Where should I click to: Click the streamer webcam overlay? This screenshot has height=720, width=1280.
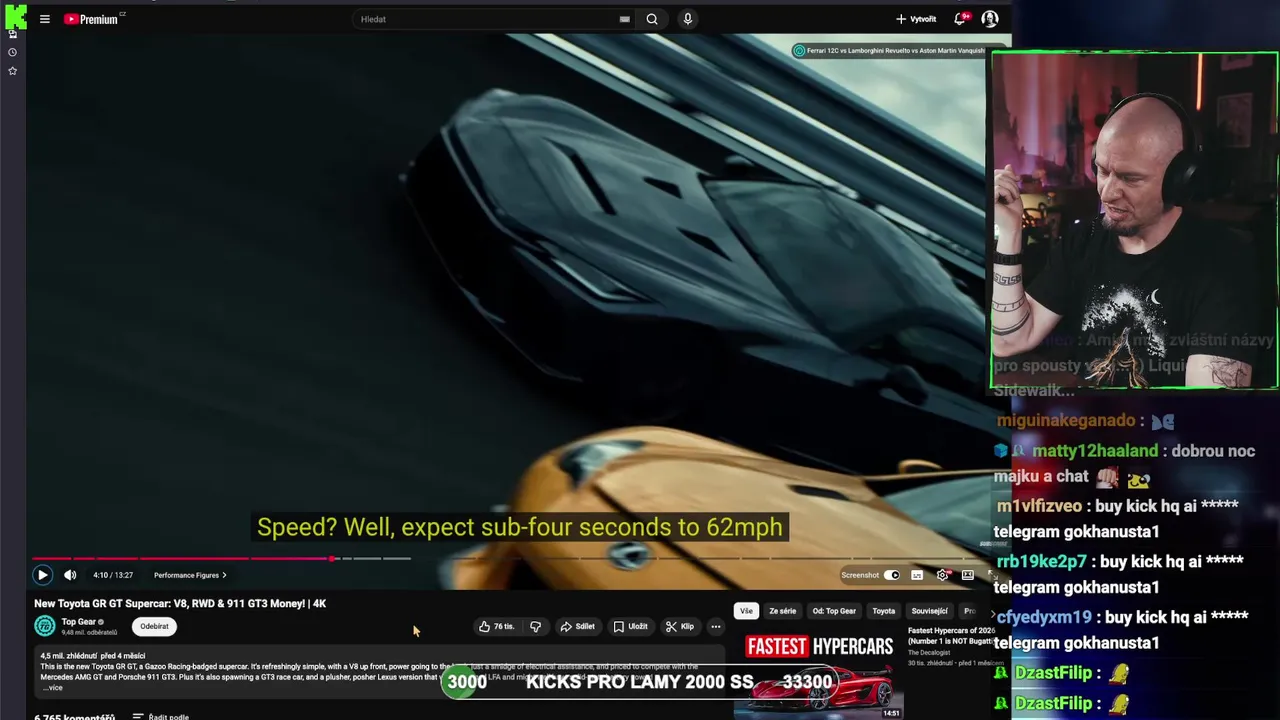tap(1134, 220)
